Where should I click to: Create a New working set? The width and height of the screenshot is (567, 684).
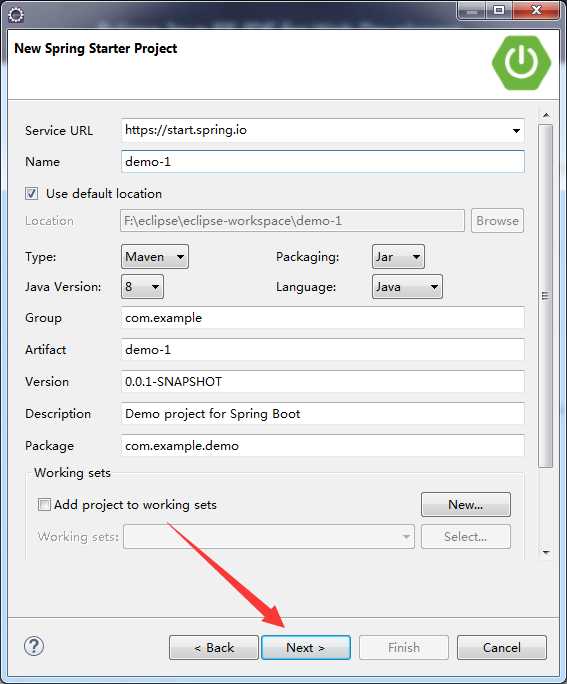pyautogui.click(x=466, y=505)
